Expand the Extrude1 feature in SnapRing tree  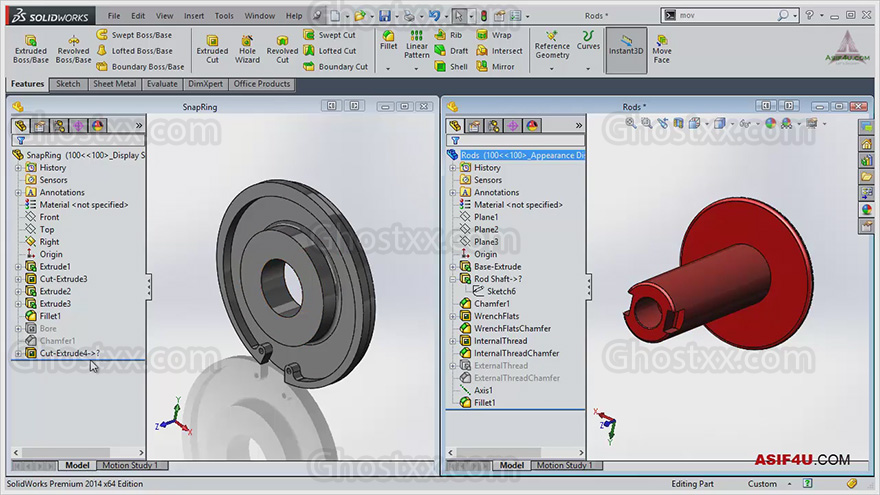tap(18, 267)
